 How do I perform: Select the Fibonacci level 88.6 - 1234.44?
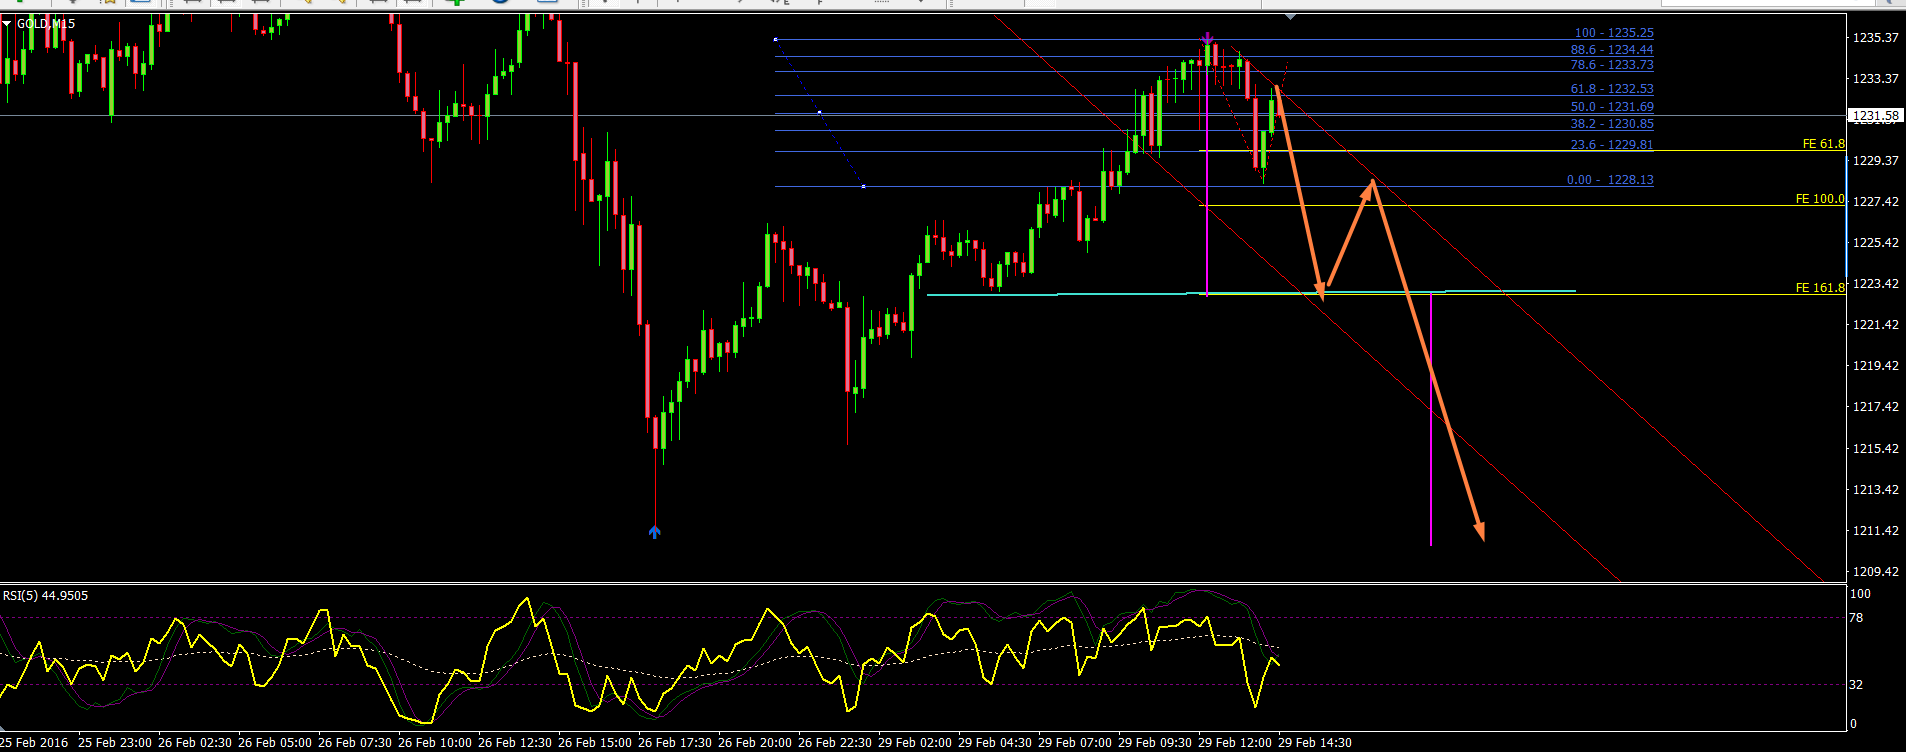[1612, 50]
